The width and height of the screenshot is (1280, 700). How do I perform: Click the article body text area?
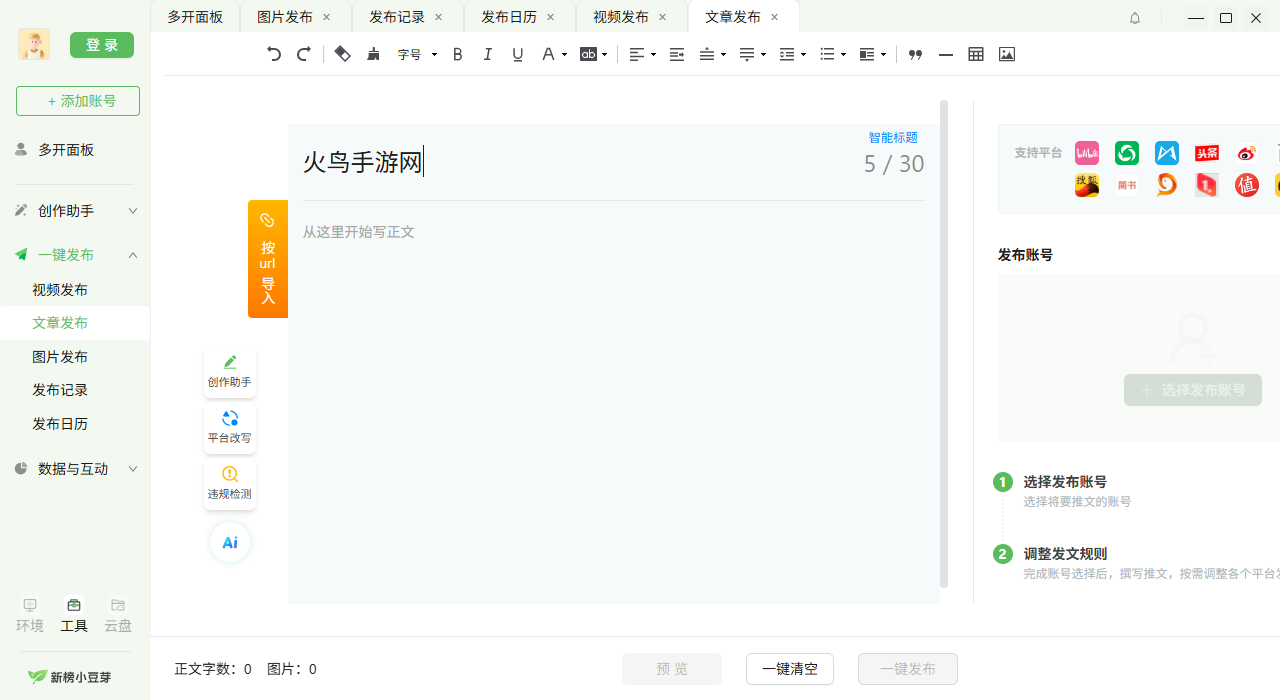(614, 400)
